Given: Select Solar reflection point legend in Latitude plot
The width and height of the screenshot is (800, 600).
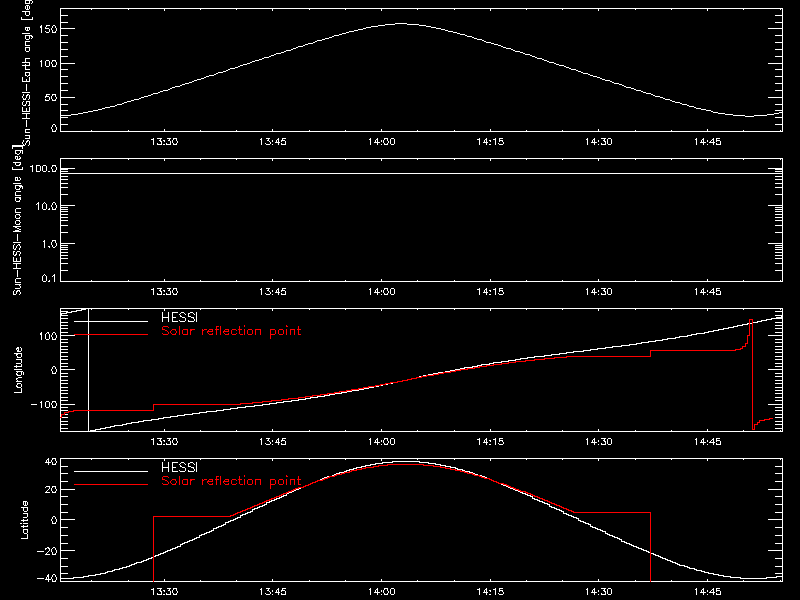Looking at the screenshot, I should coord(231,481).
